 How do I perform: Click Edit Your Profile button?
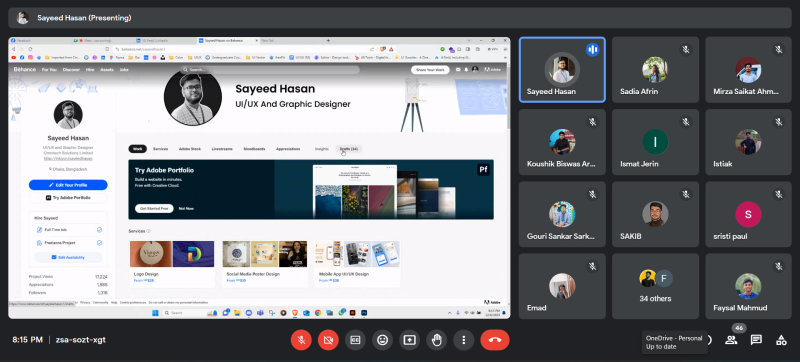pyautogui.click(x=68, y=185)
